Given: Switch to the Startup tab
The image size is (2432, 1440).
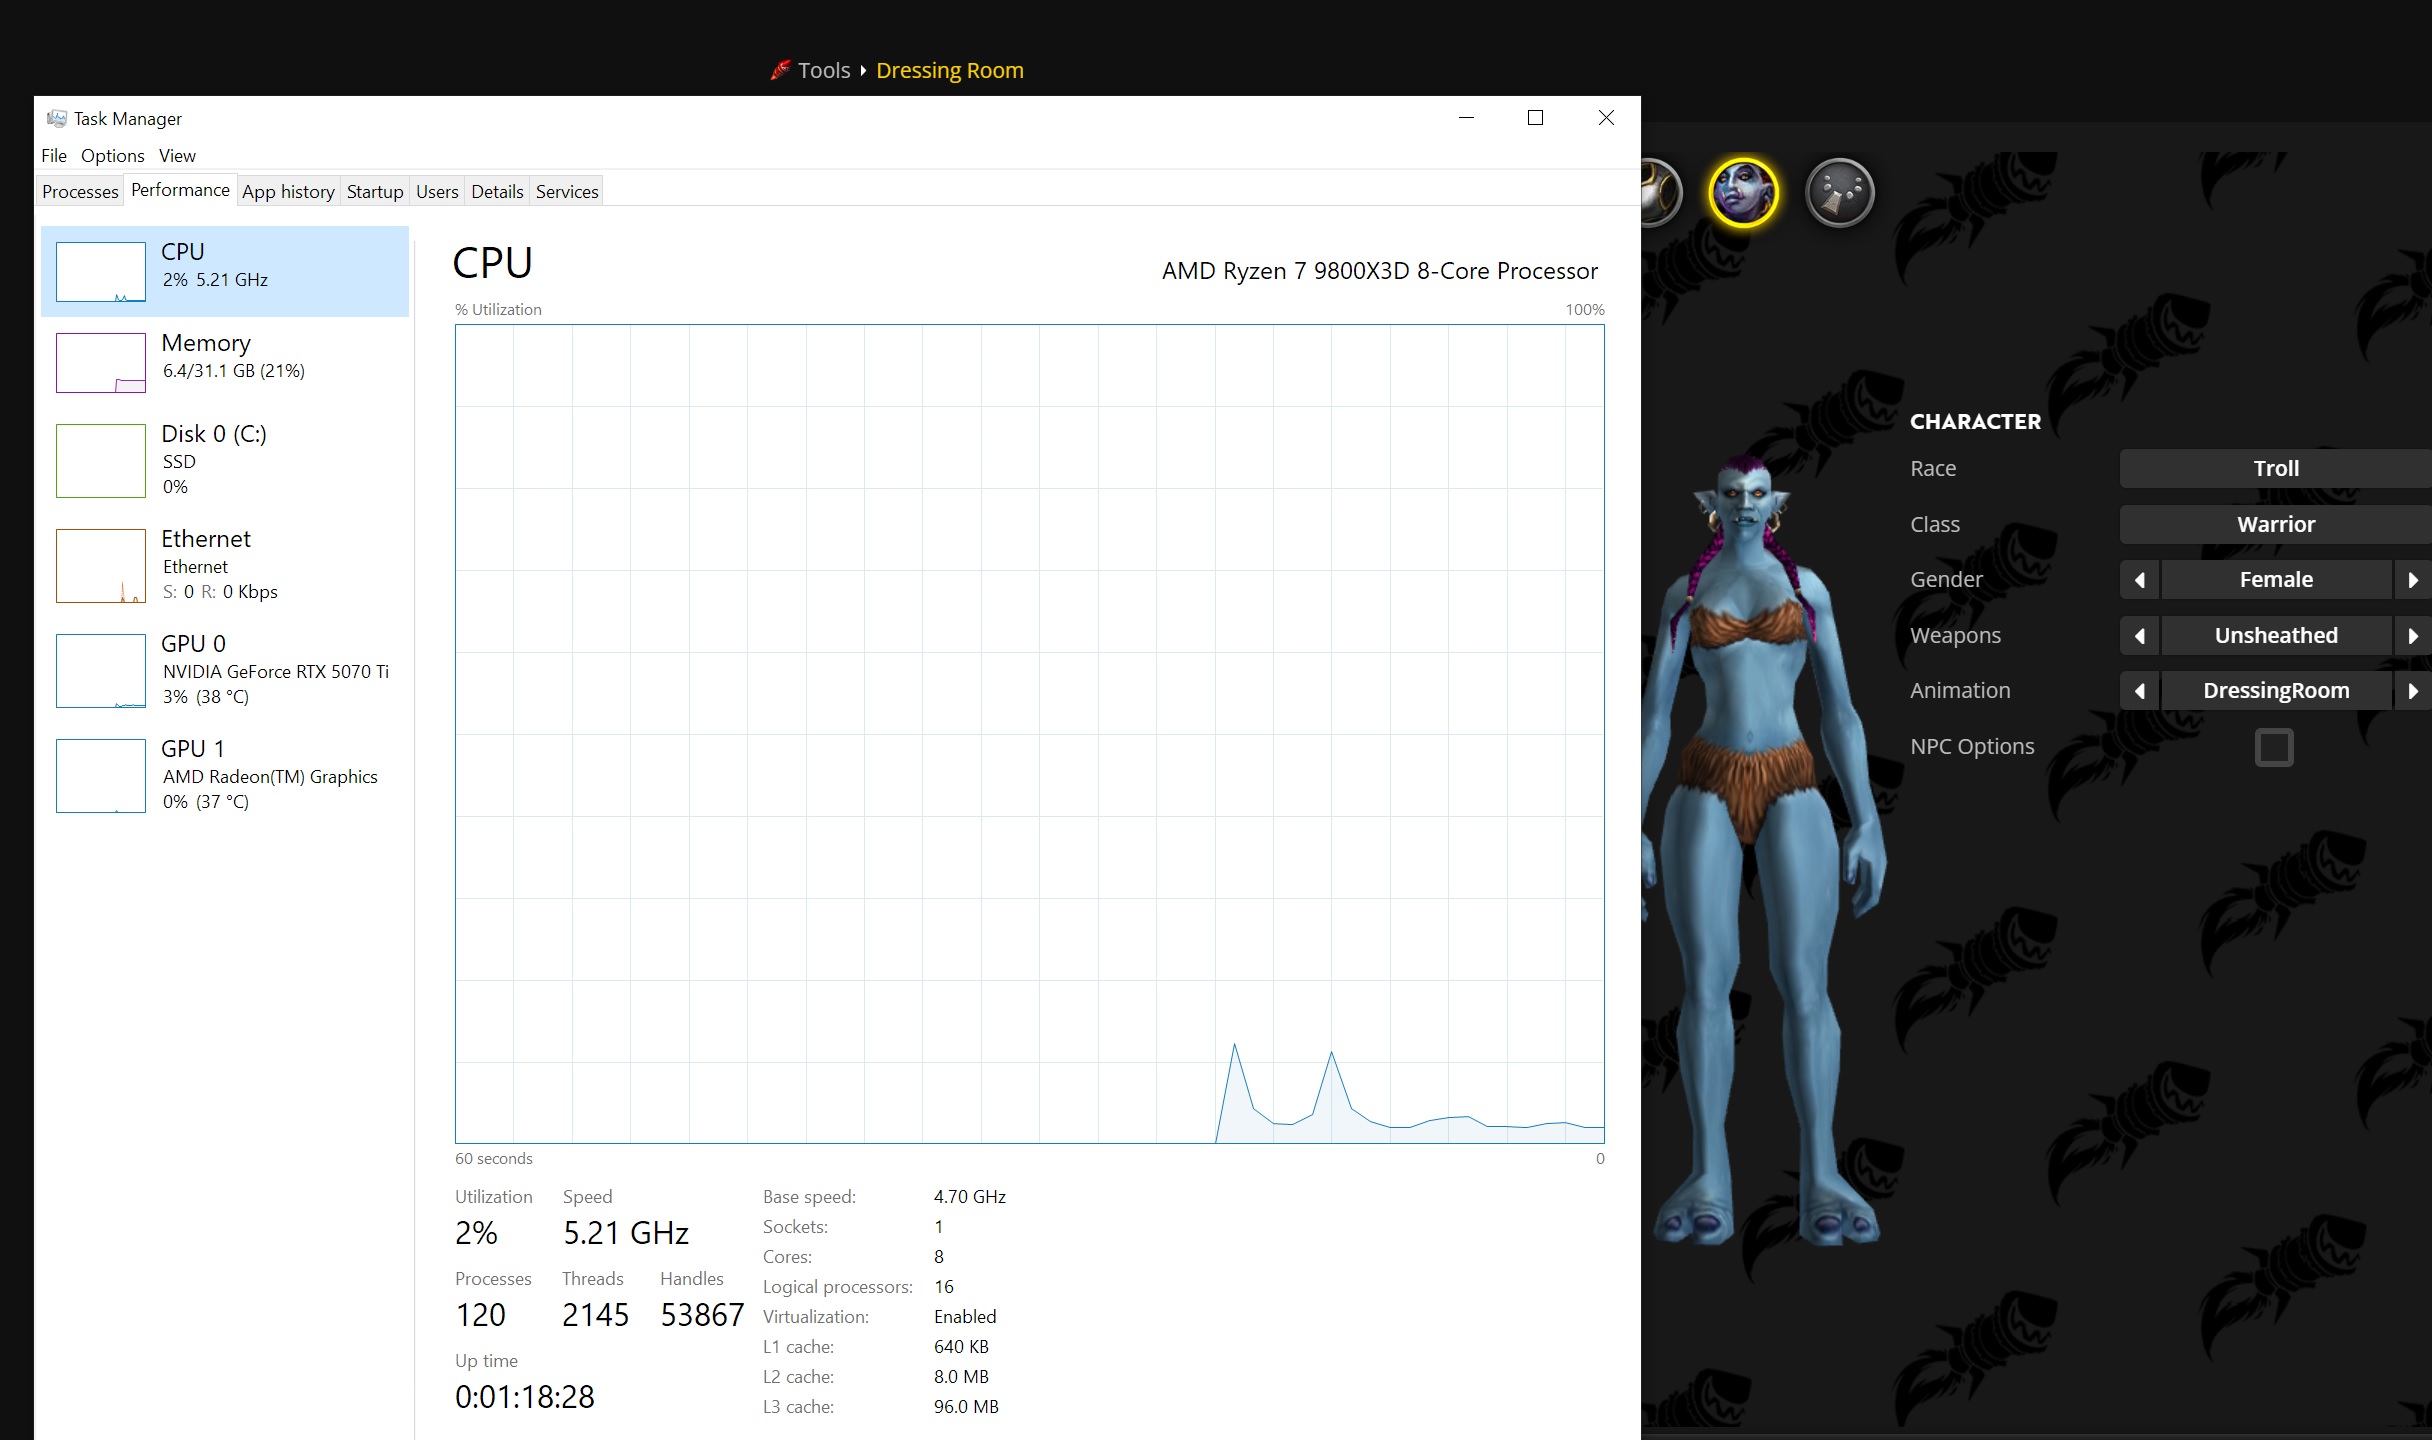Looking at the screenshot, I should point(375,191).
